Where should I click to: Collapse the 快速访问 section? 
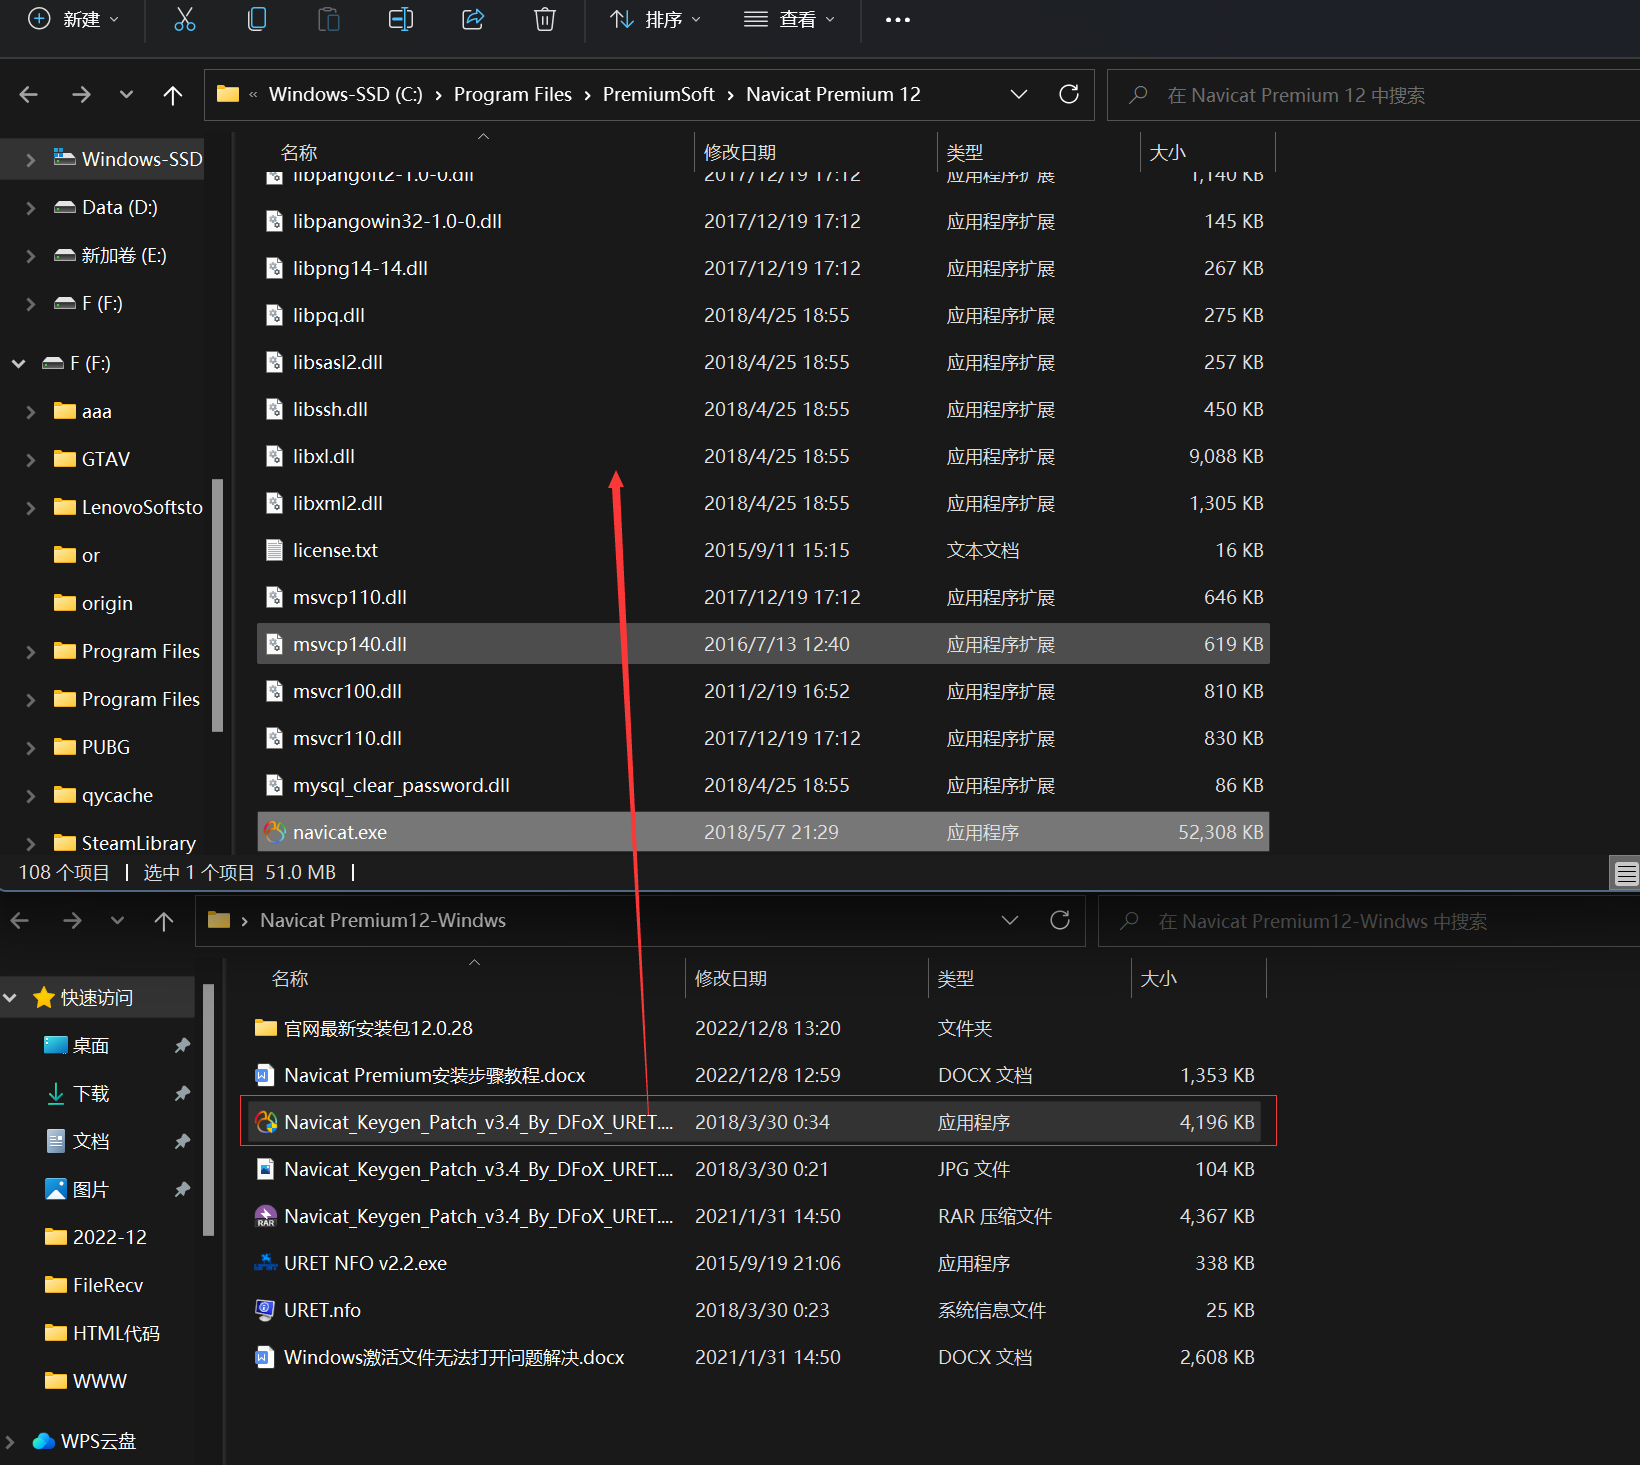11,998
